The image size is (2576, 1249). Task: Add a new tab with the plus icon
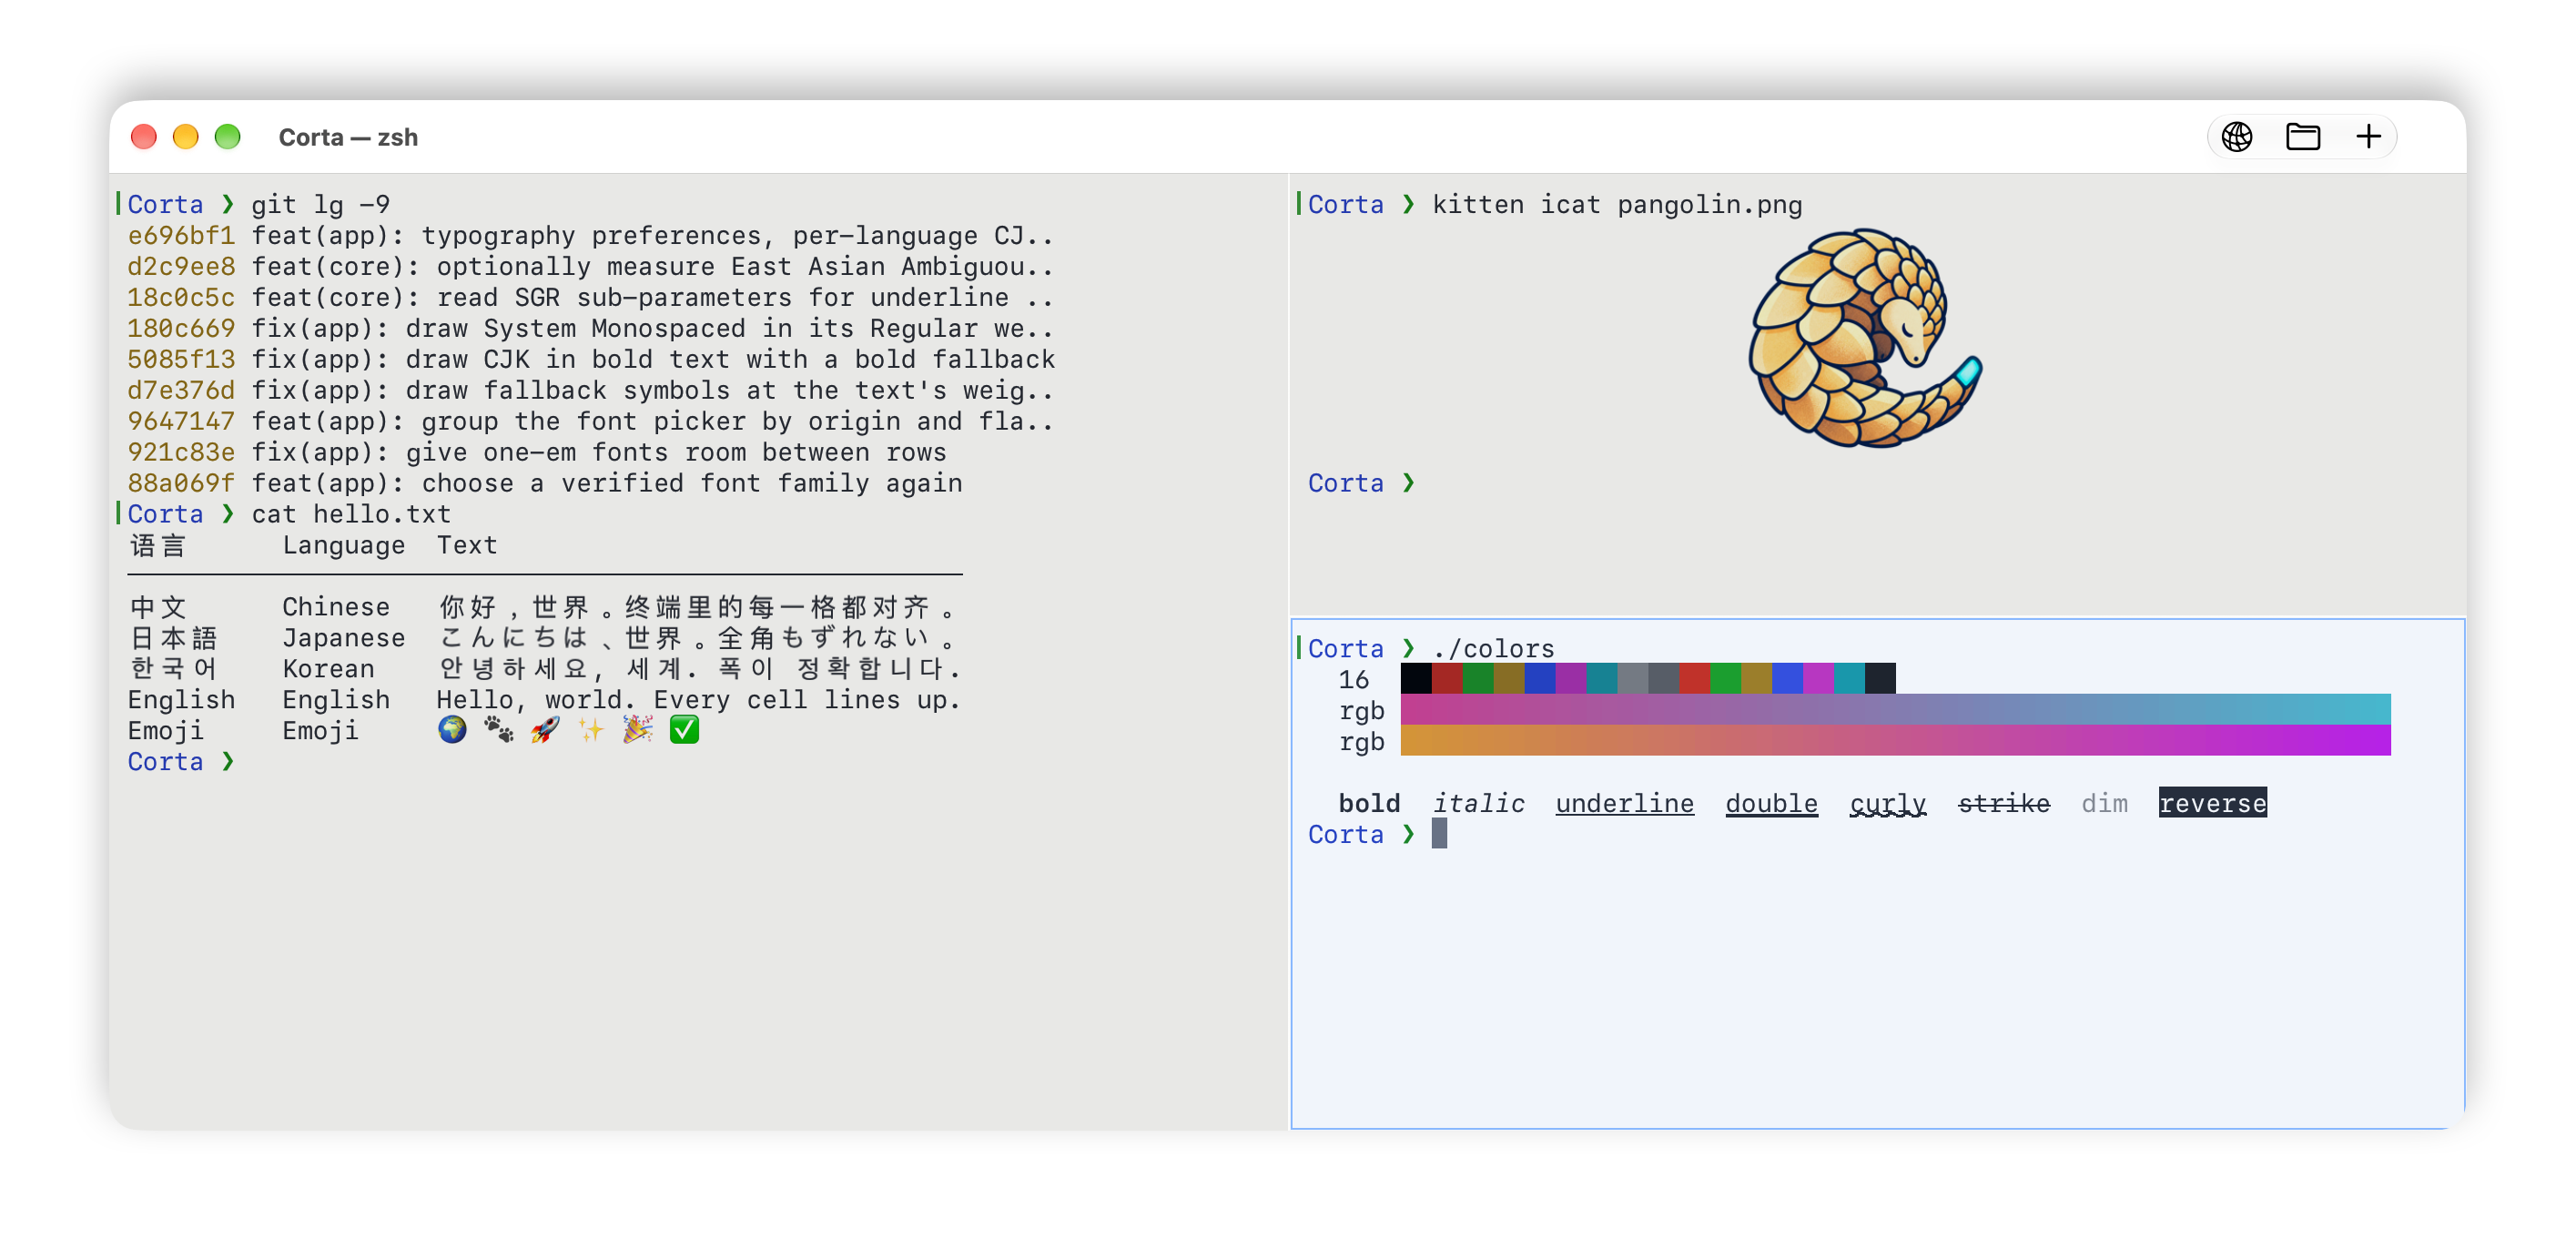2368,137
